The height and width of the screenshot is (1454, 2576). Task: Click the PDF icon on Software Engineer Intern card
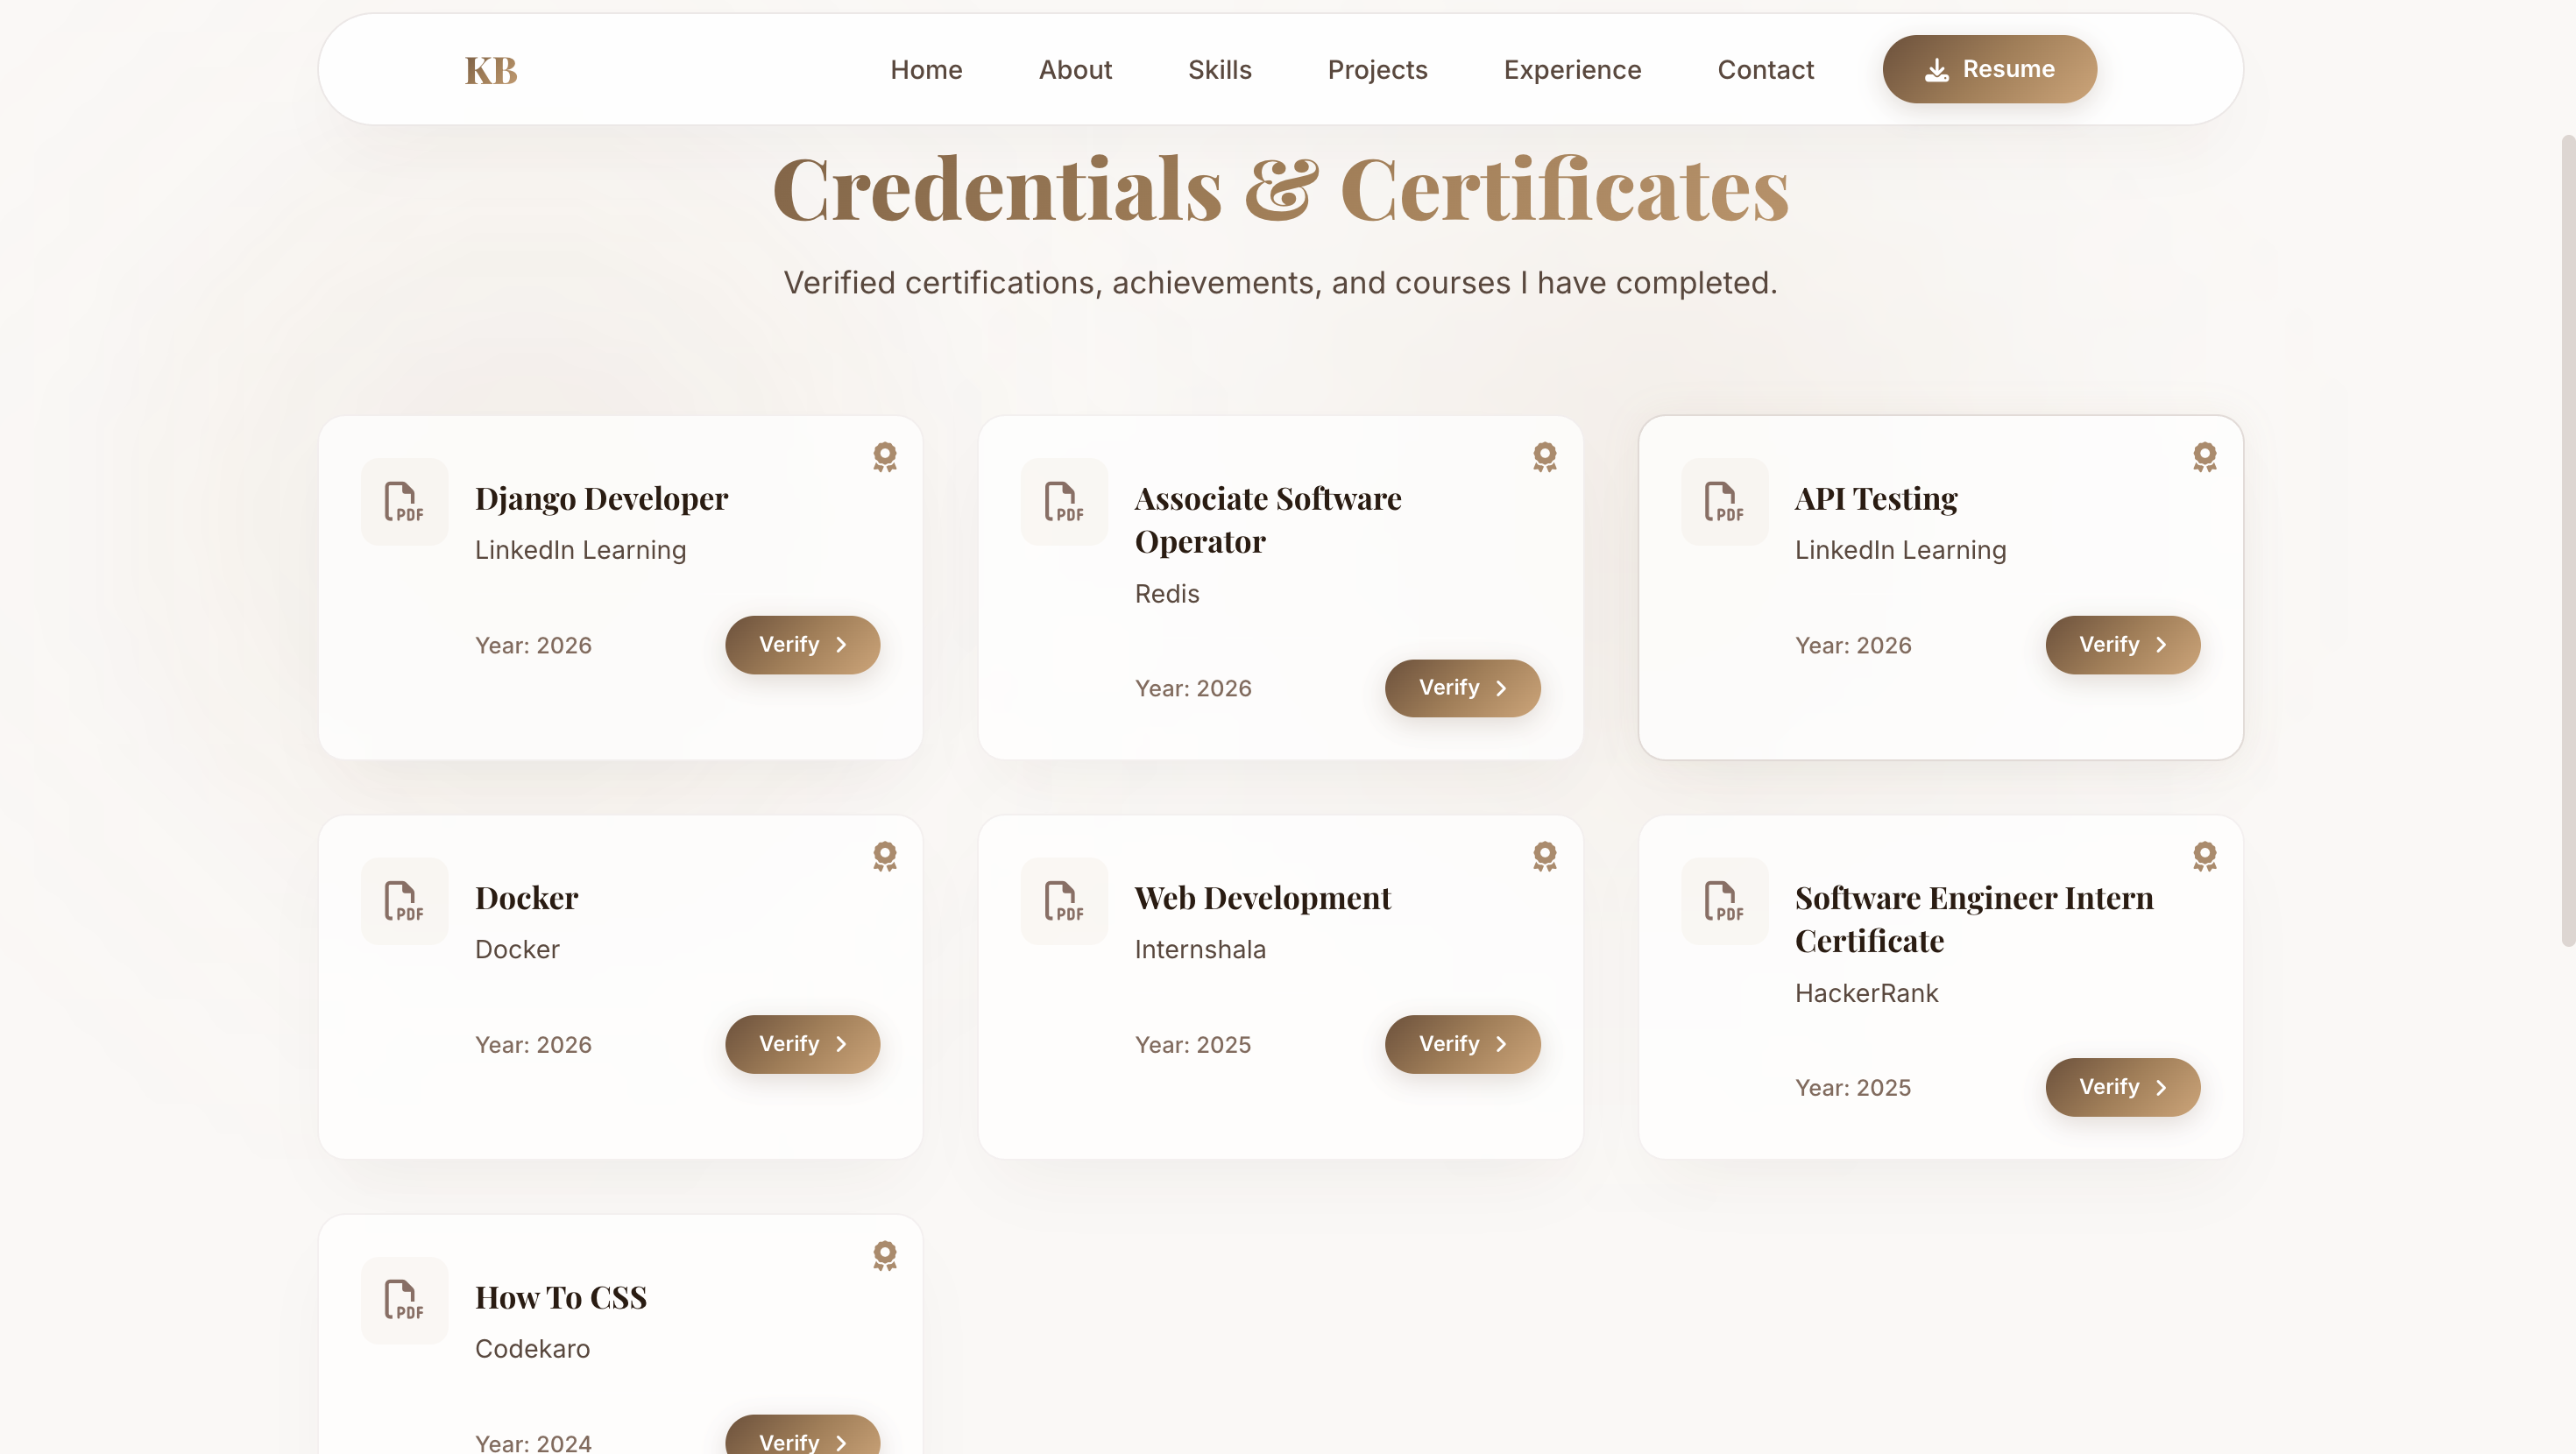tap(1724, 901)
